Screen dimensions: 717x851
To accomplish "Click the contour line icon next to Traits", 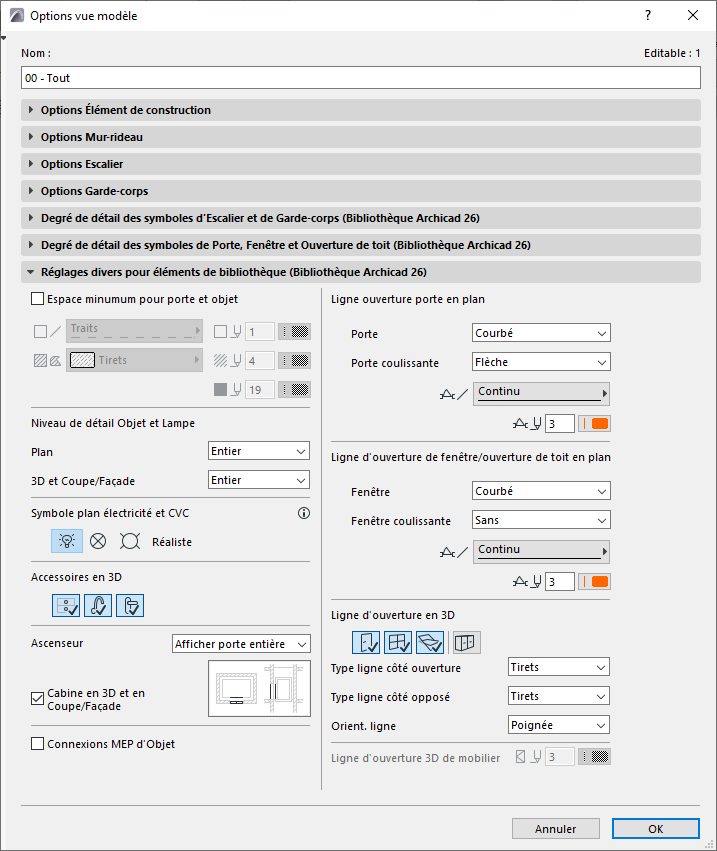I will [x=48, y=331].
